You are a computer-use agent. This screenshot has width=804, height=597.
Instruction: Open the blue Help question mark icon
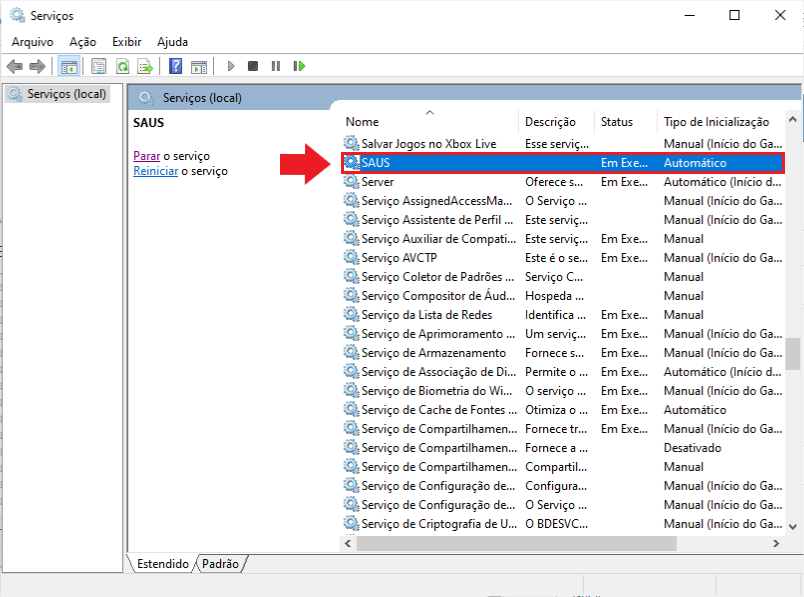[x=175, y=66]
